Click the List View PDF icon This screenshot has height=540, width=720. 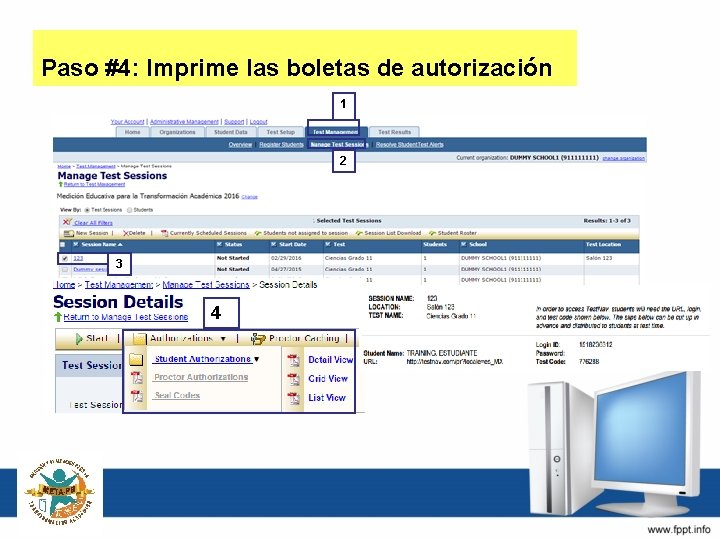[x=294, y=398]
